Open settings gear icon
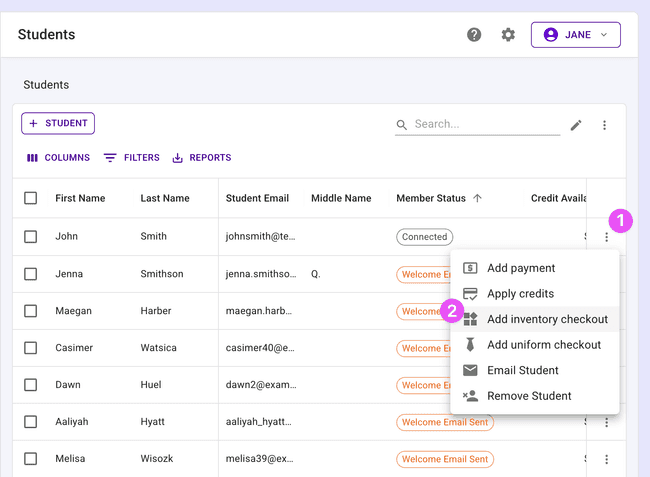650x477 pixels. coord(508,35)
